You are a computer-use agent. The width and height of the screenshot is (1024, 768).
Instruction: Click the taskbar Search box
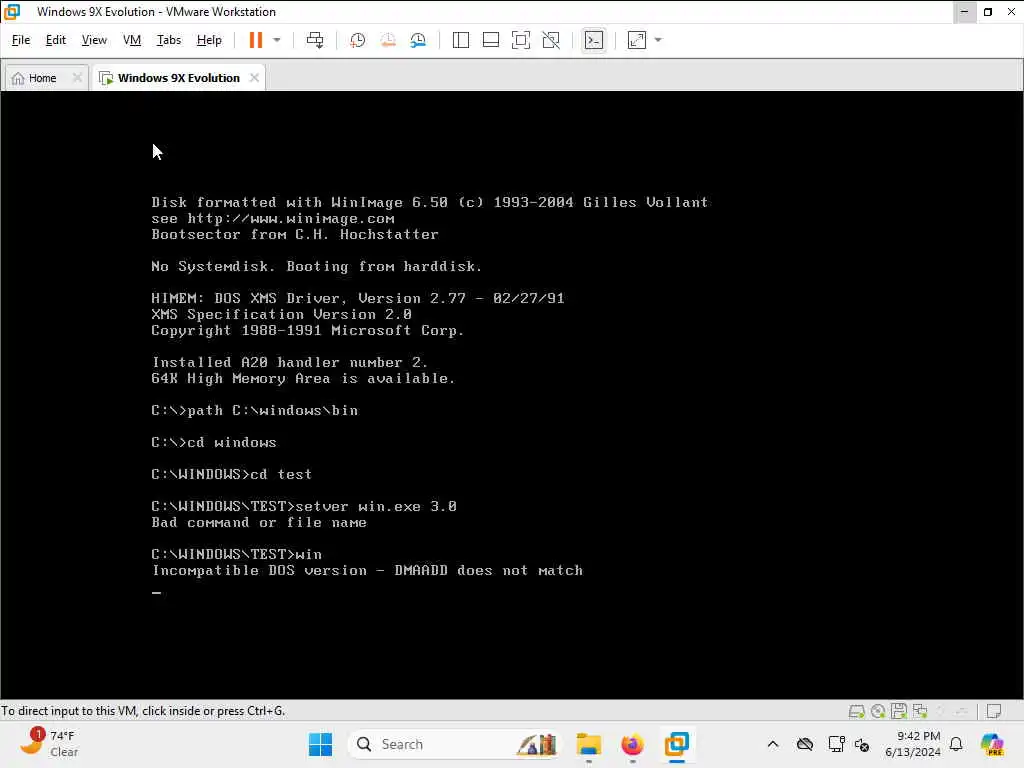click(455, 744)
